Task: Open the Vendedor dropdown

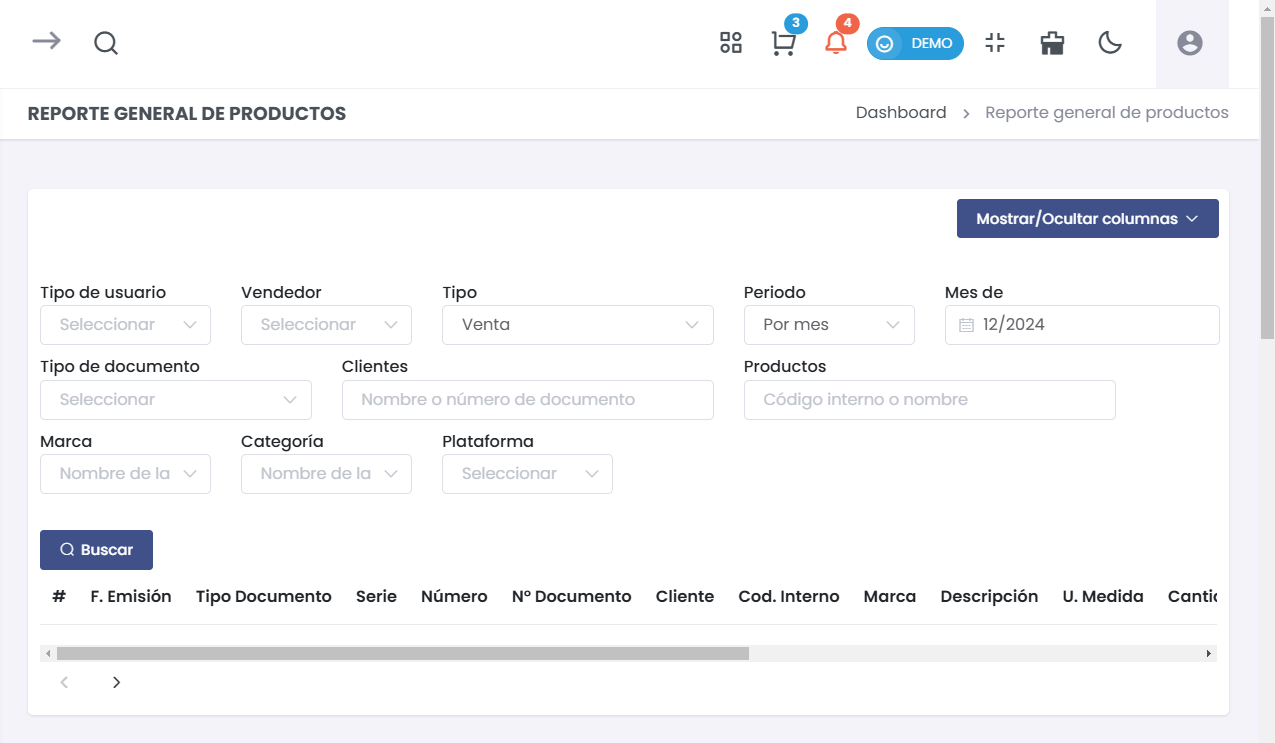Action: point(326,325)
